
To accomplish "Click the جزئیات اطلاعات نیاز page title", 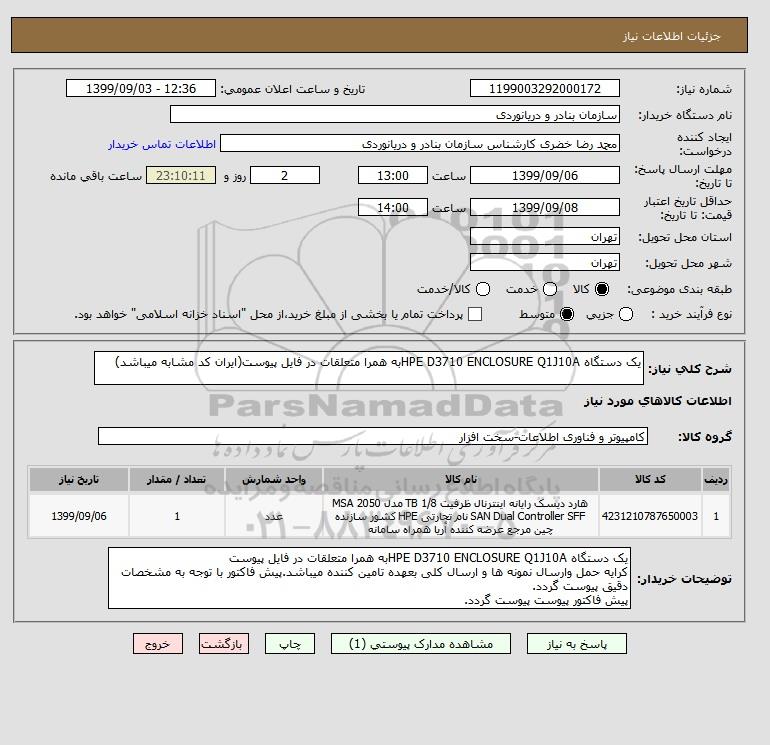I will pyautogui.click(x=671, y=36).
